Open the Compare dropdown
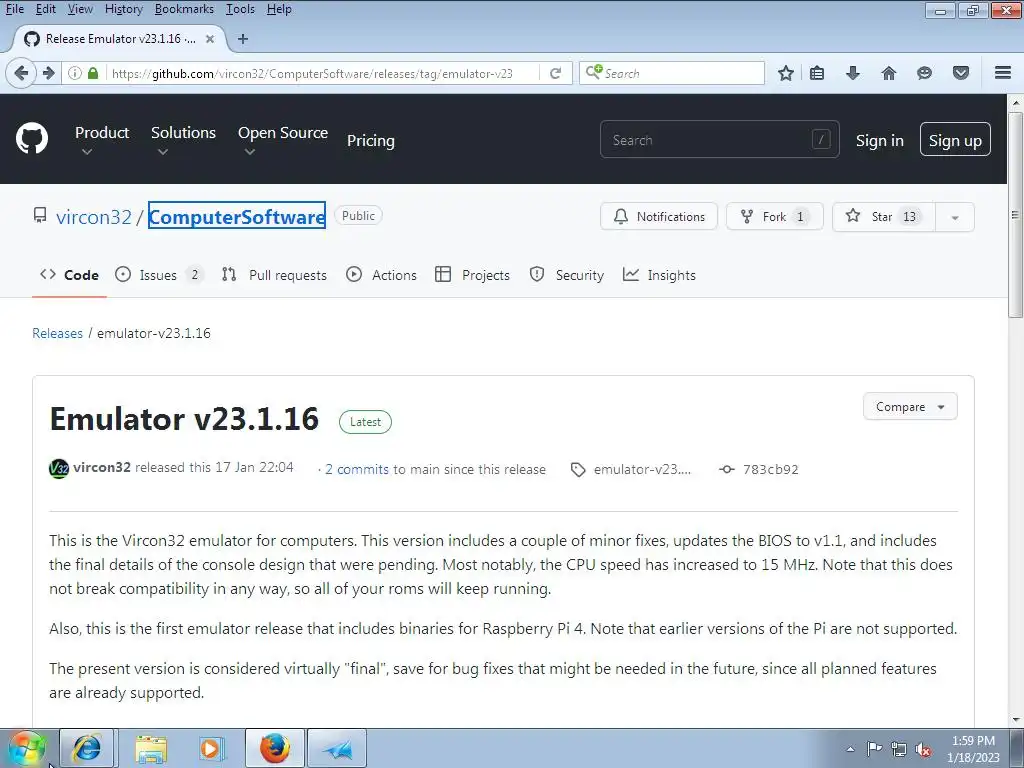This screenshot has height=768, width=1024. tap(910, 406)
